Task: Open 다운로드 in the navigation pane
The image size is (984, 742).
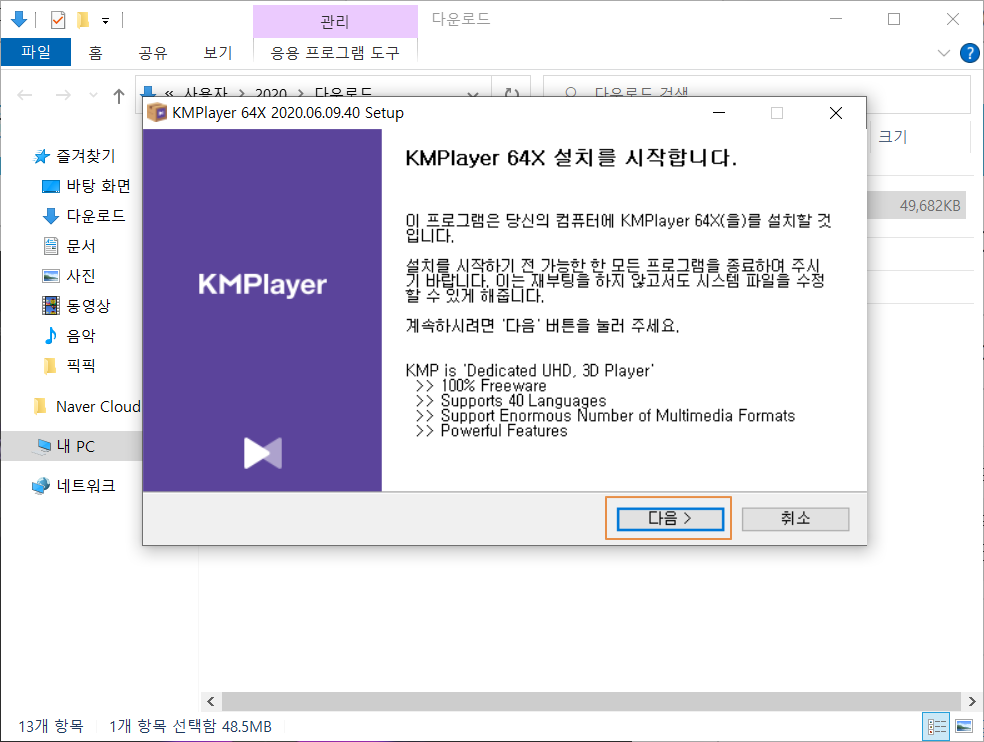Action: point(96,216)
